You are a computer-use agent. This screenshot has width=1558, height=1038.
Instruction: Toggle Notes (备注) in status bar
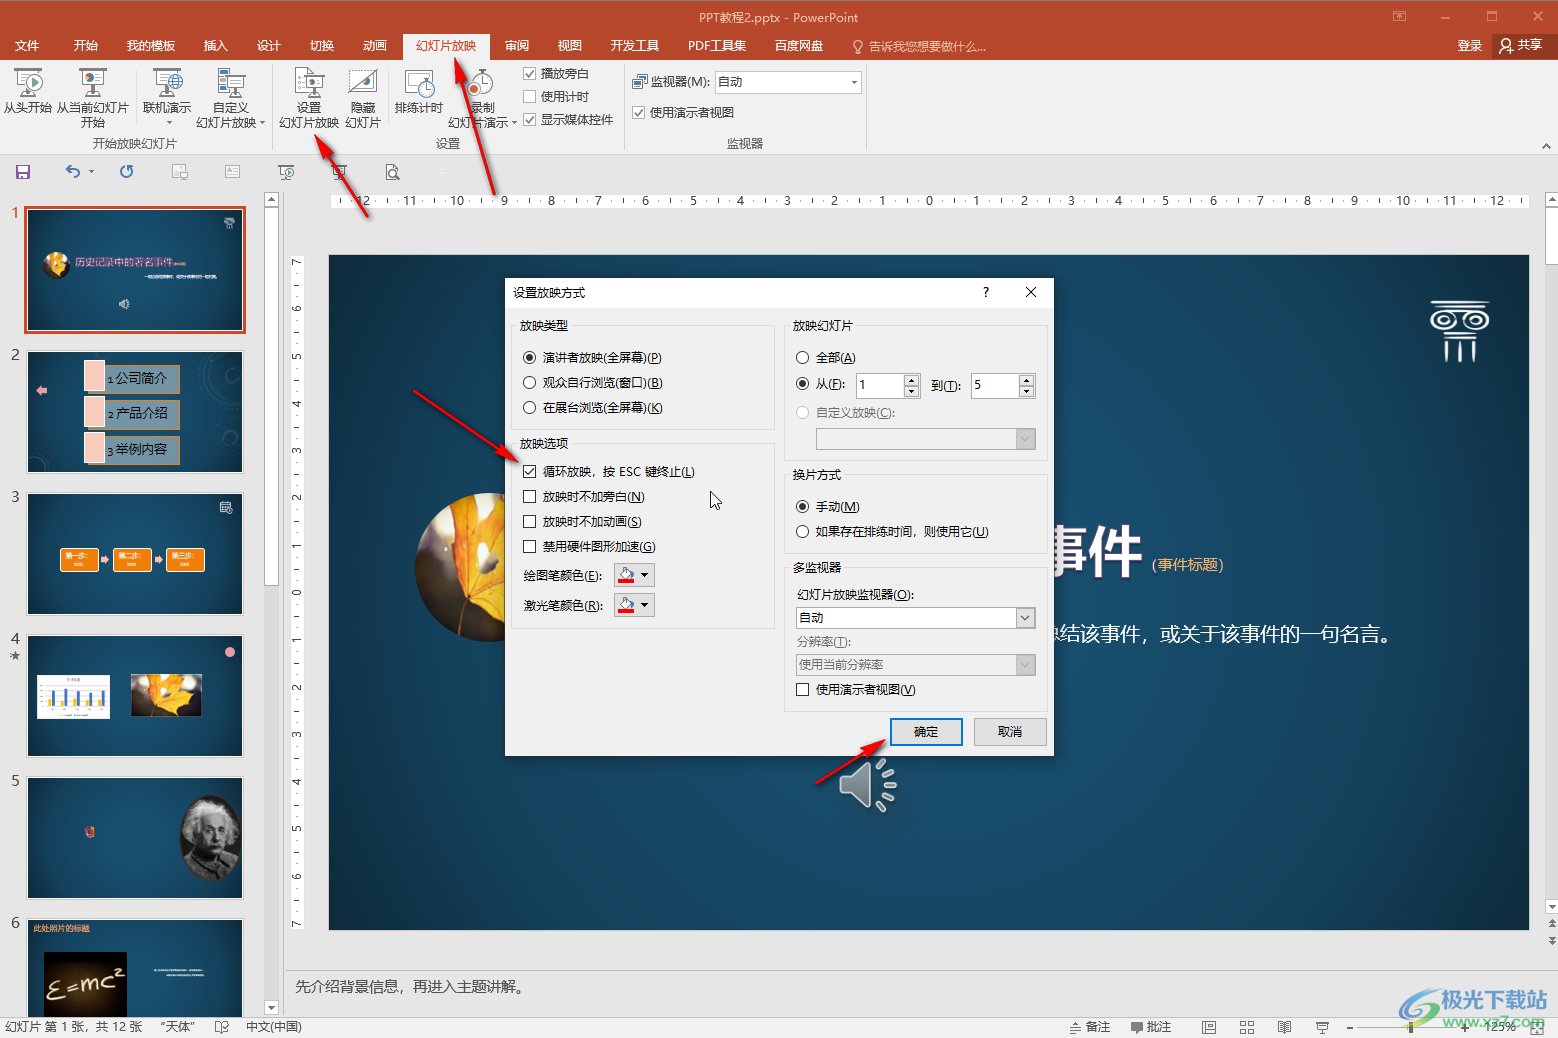[x=1090, y=1027]
